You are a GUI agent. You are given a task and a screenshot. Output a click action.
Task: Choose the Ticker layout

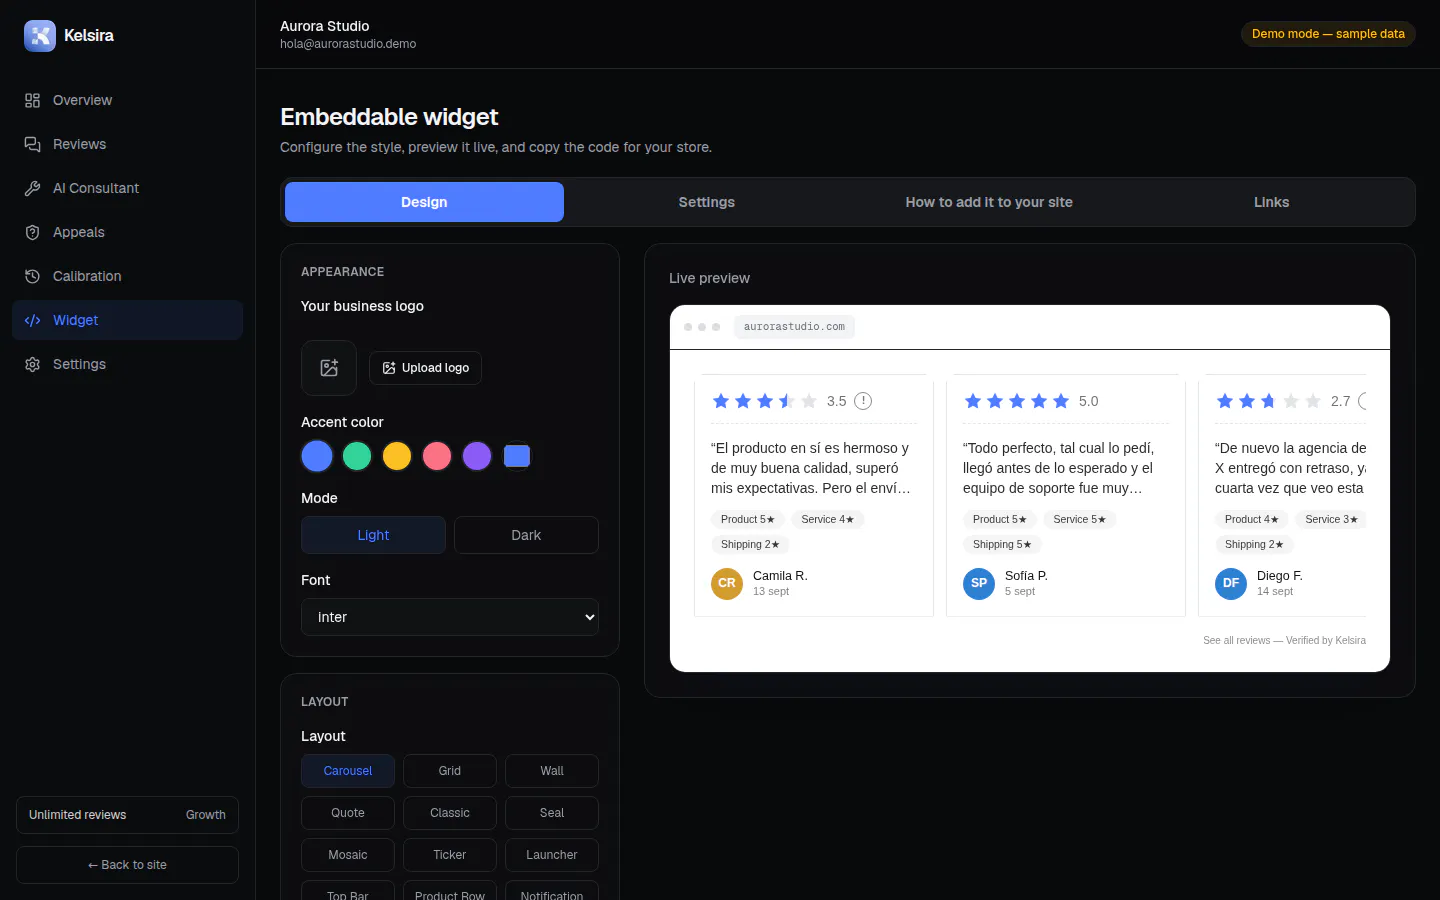point(450,855)
